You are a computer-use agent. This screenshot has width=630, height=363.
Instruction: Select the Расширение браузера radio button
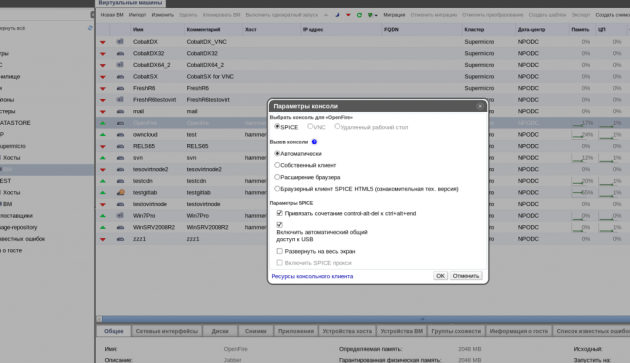[x=277, y=177]
